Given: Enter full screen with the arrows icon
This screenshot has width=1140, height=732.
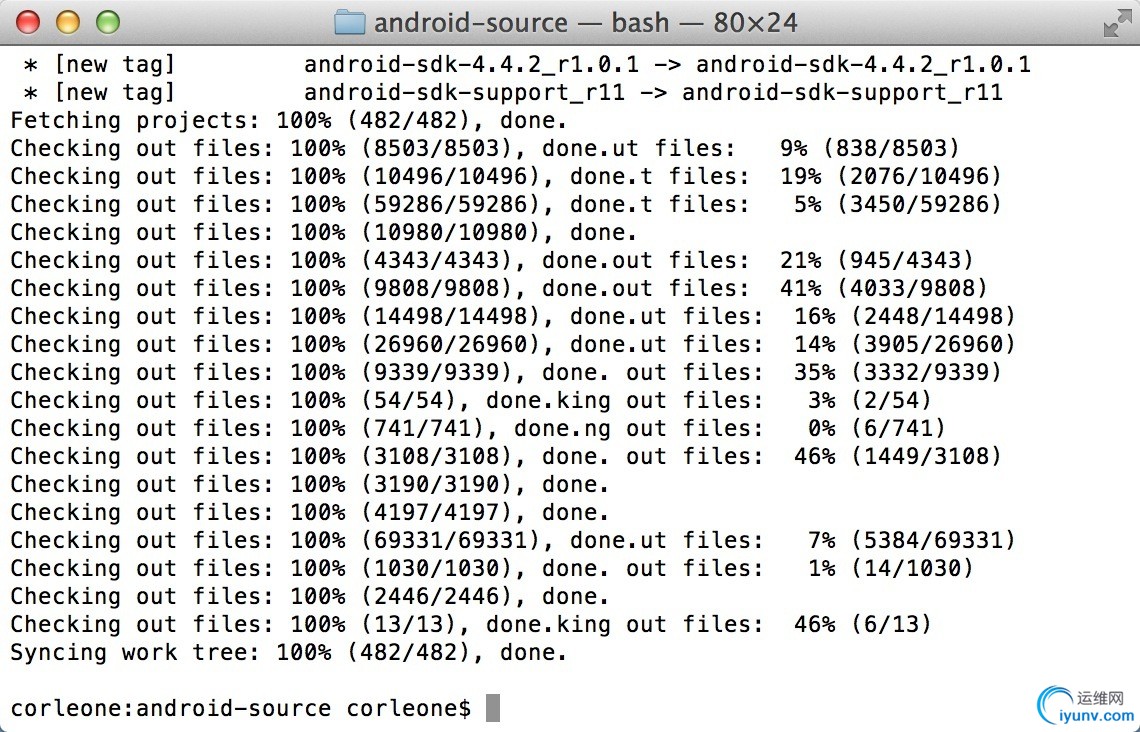Looking at the screenshot, I should pyautogui.click(x=1116, y=23).
